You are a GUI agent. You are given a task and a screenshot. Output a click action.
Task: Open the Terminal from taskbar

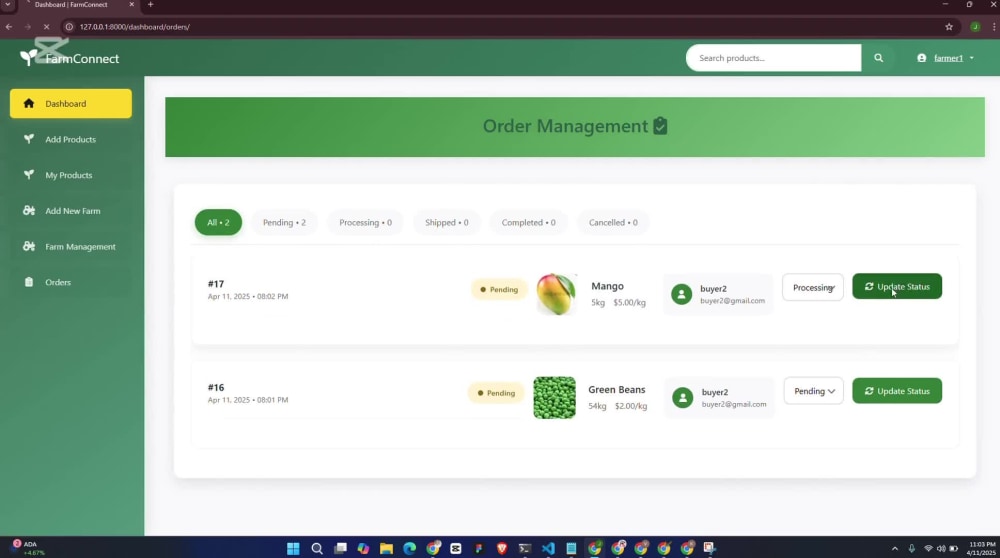(x=525, y=548)
